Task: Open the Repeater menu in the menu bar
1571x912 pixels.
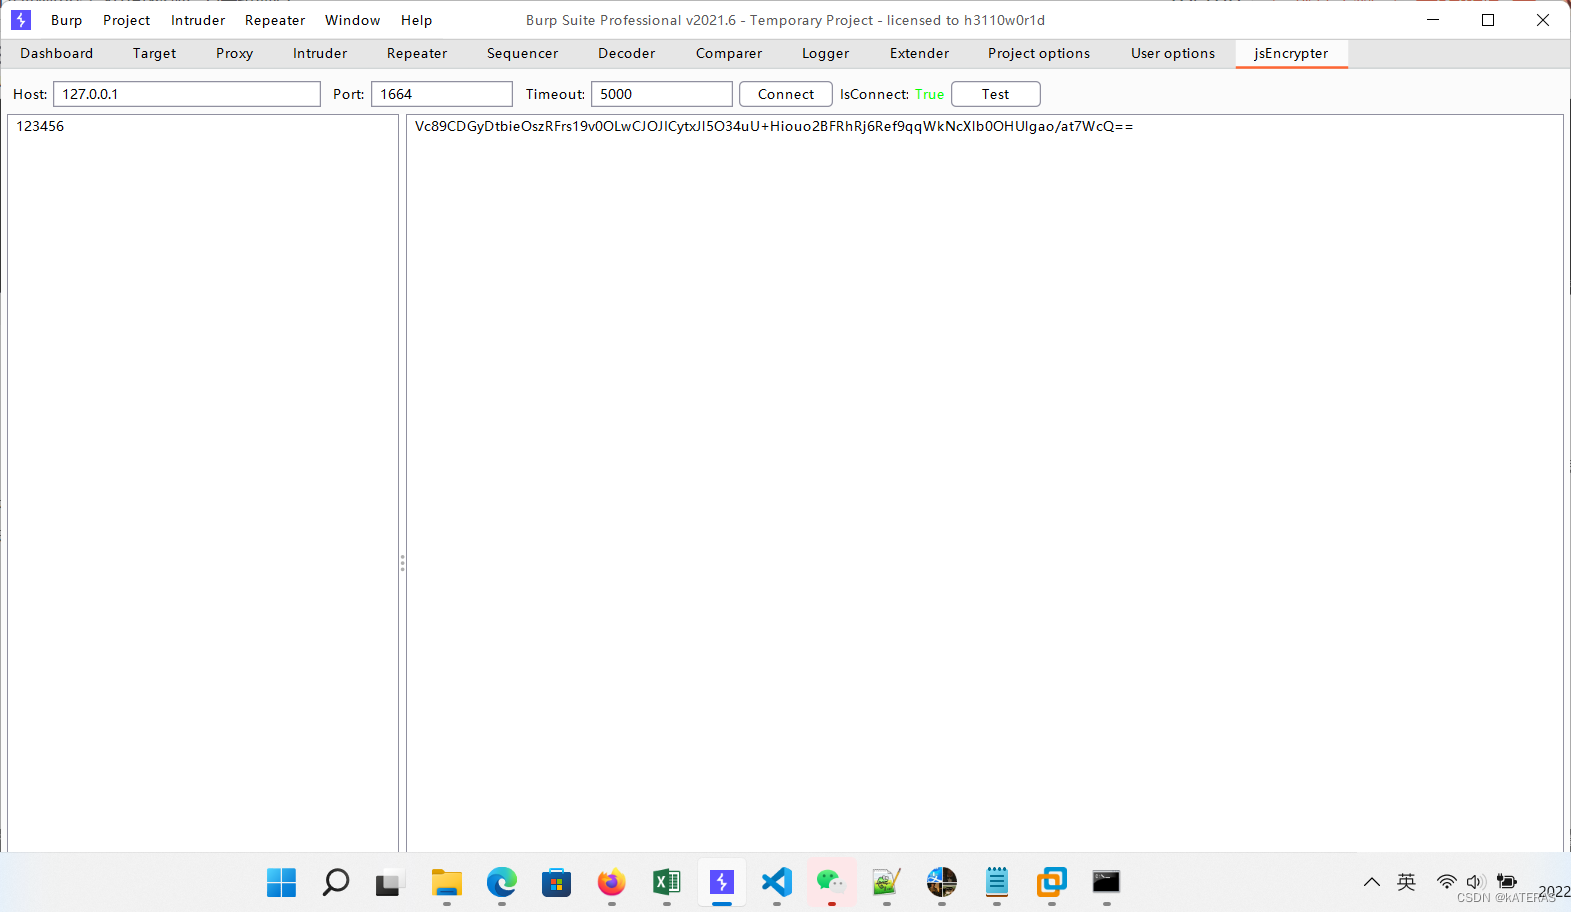Action: point(275,20)
